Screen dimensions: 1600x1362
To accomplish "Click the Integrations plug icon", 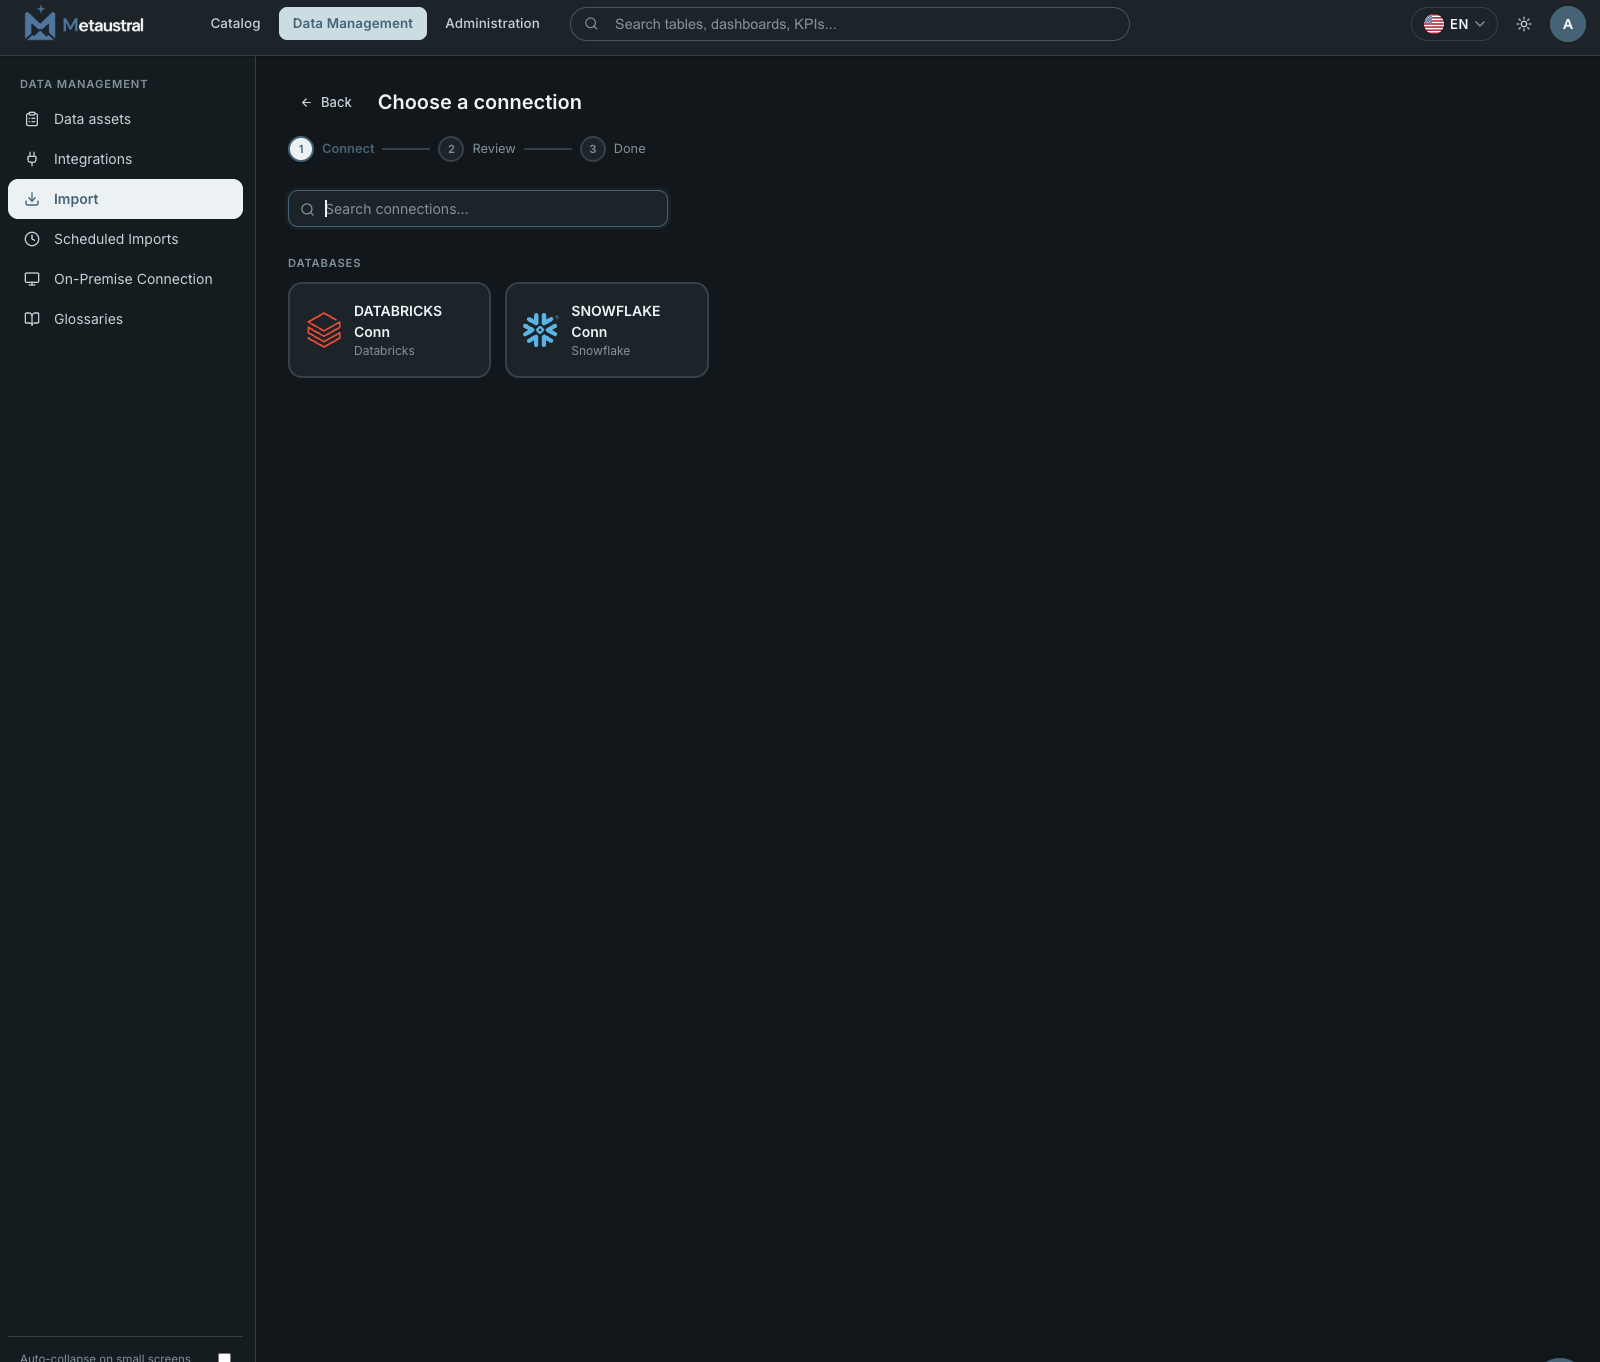I will click(32, 159).
